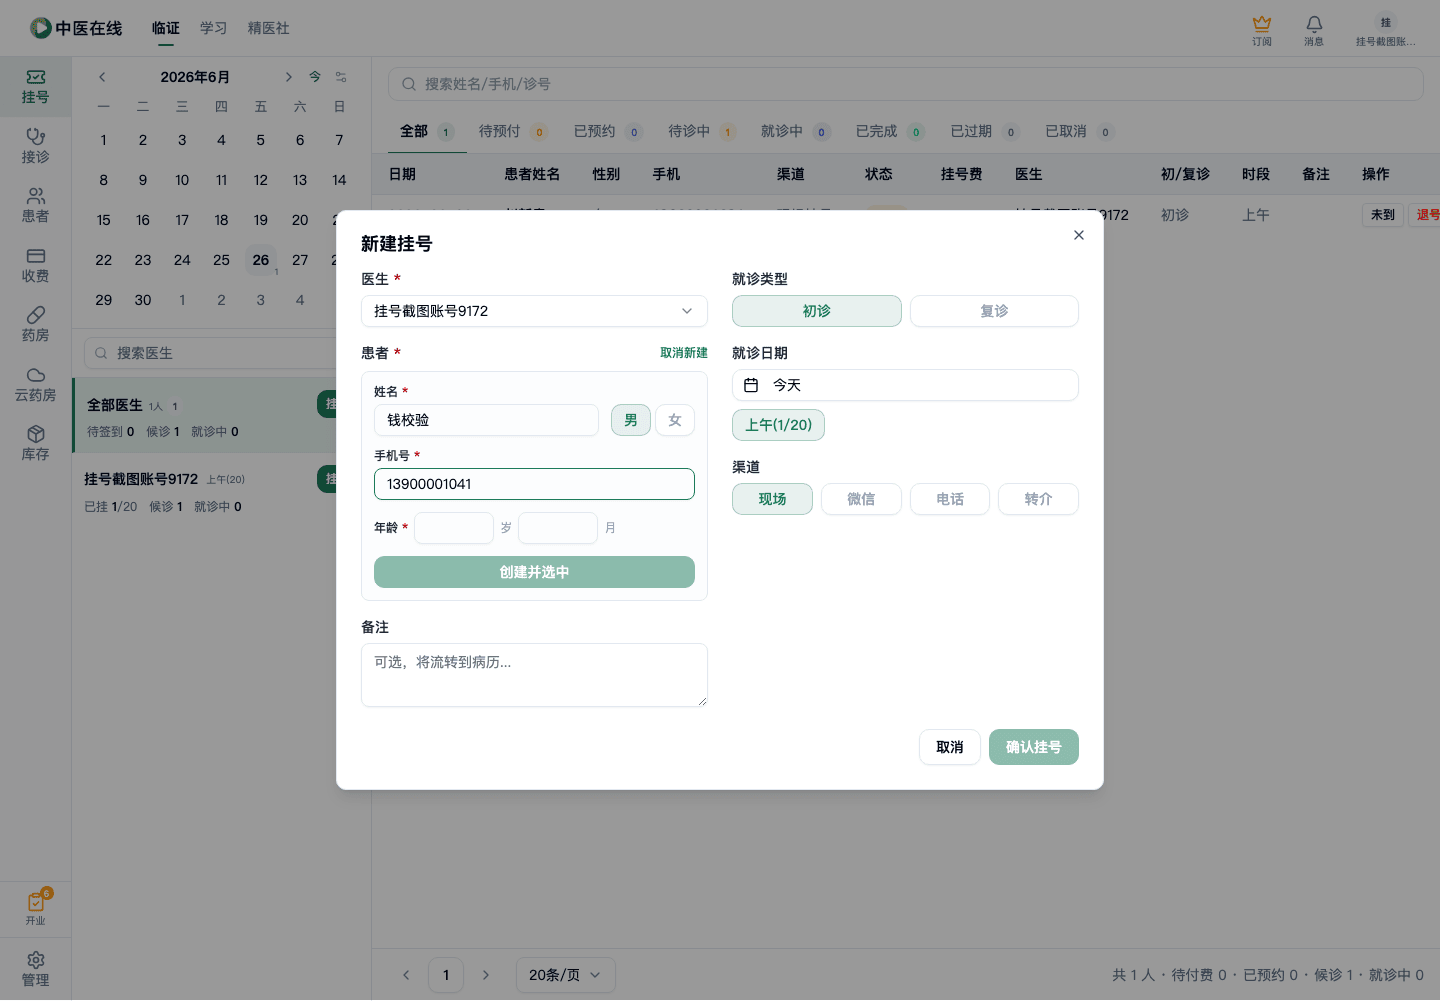Focus the 手机号 input field
1440x1001 pixels.
(534, 484)
